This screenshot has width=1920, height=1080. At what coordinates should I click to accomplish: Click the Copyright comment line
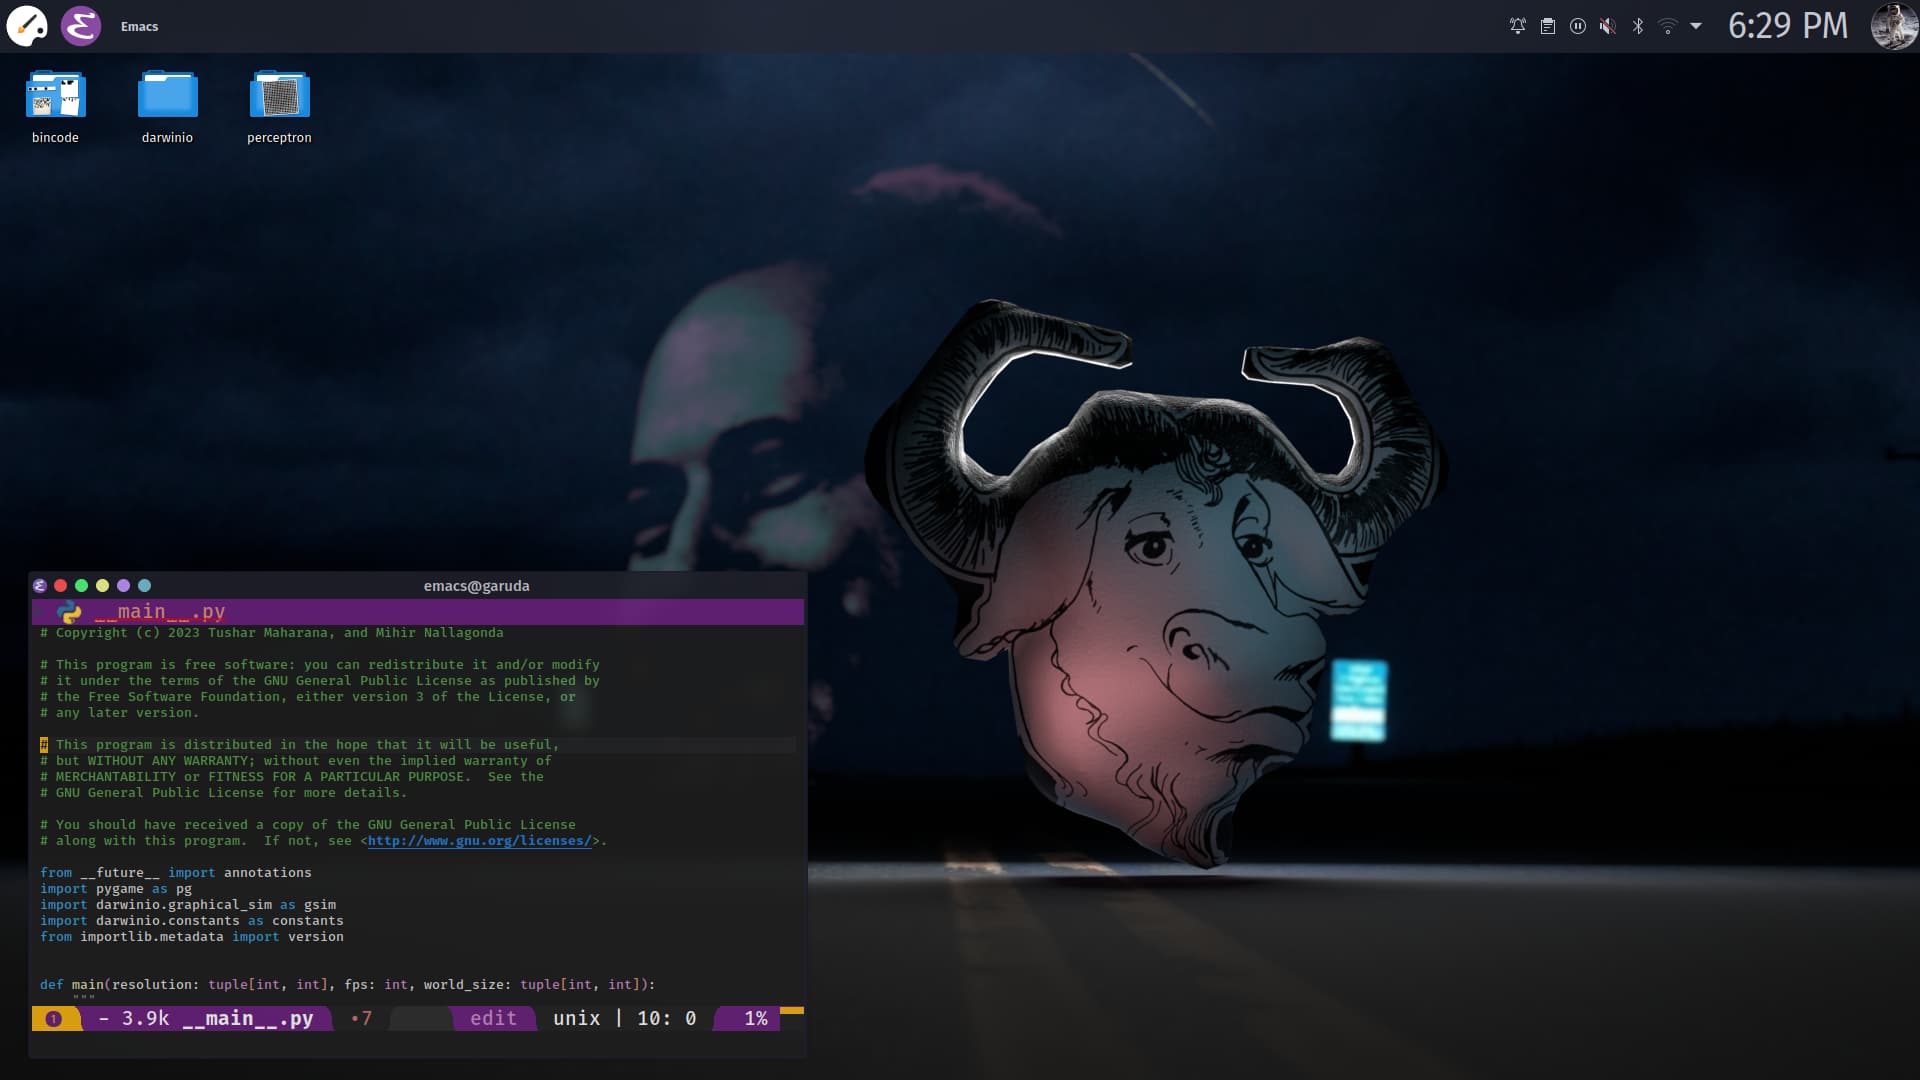pyautogui.click(x=272, y=633)
